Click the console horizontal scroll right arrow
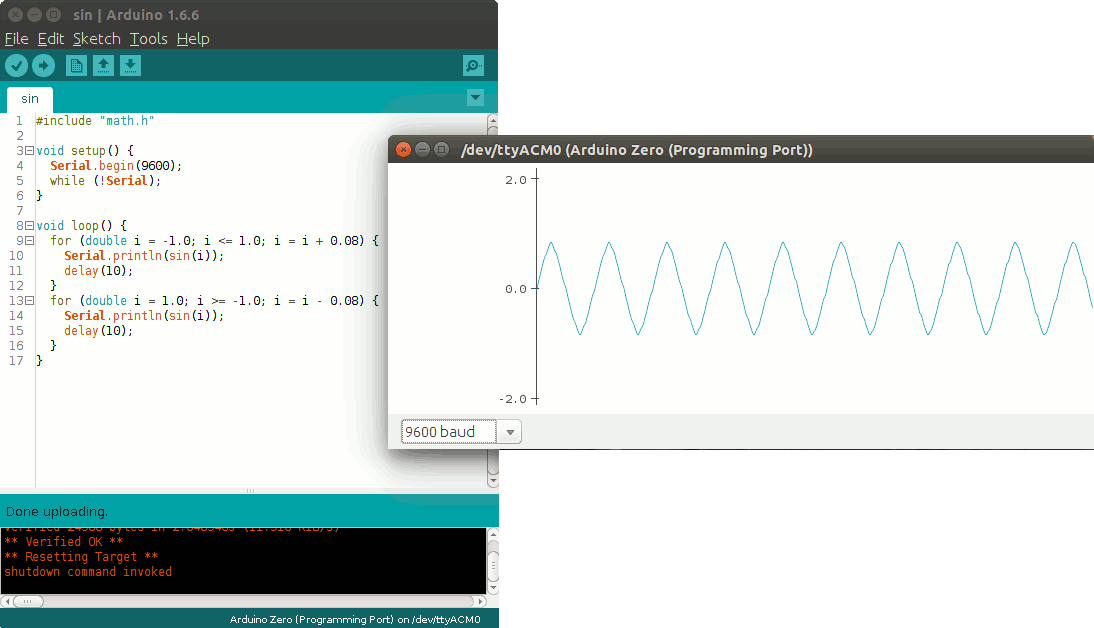The width and height of the screenshot is (1094, 628). (x=480, y=601)
